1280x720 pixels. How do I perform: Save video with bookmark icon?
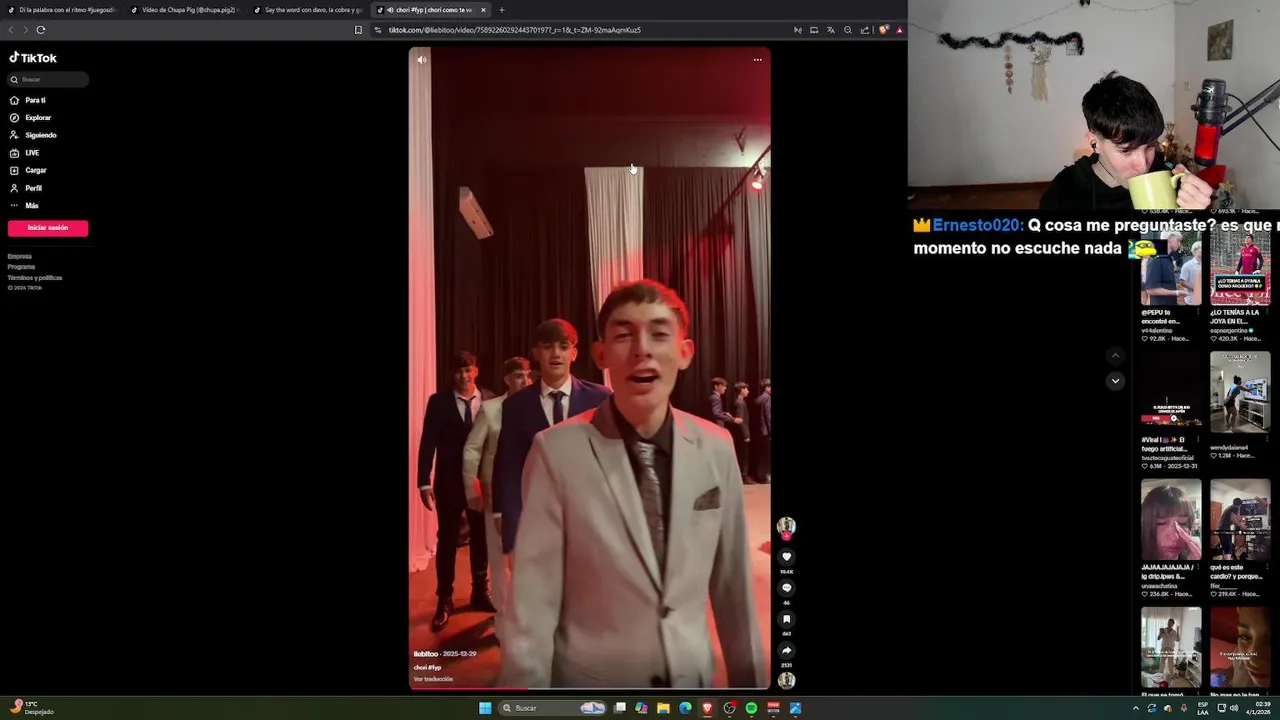coord(786,619)
